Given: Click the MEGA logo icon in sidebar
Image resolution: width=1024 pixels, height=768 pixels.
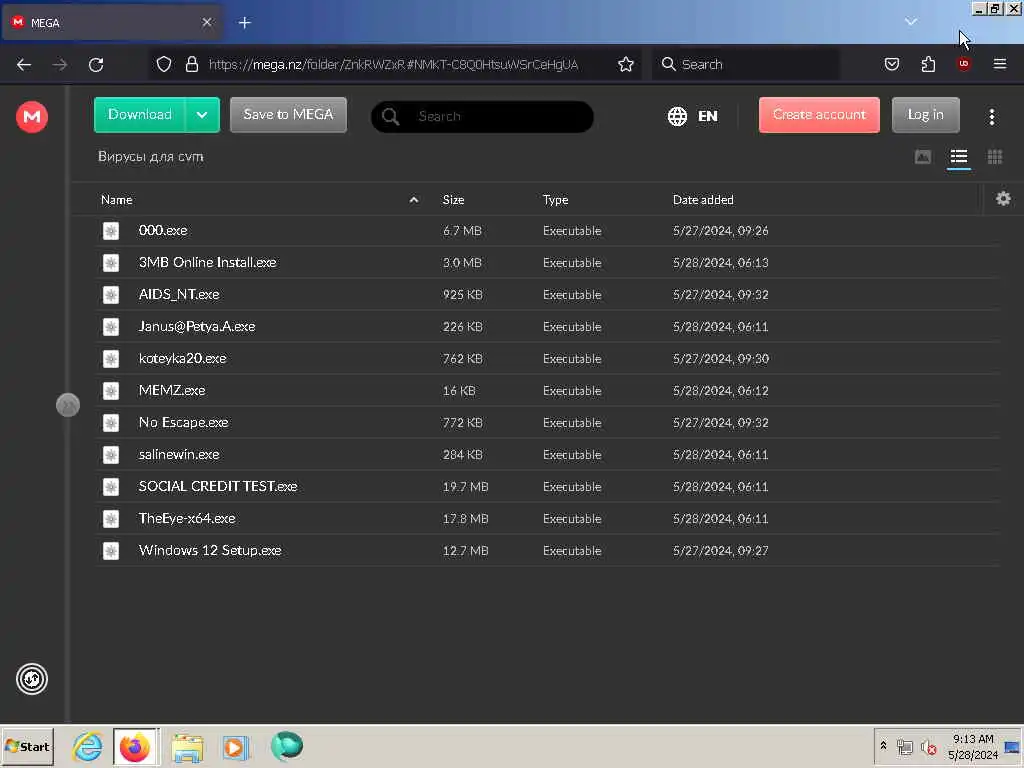Looking at the screenshot, I should (x=31, y=117).
